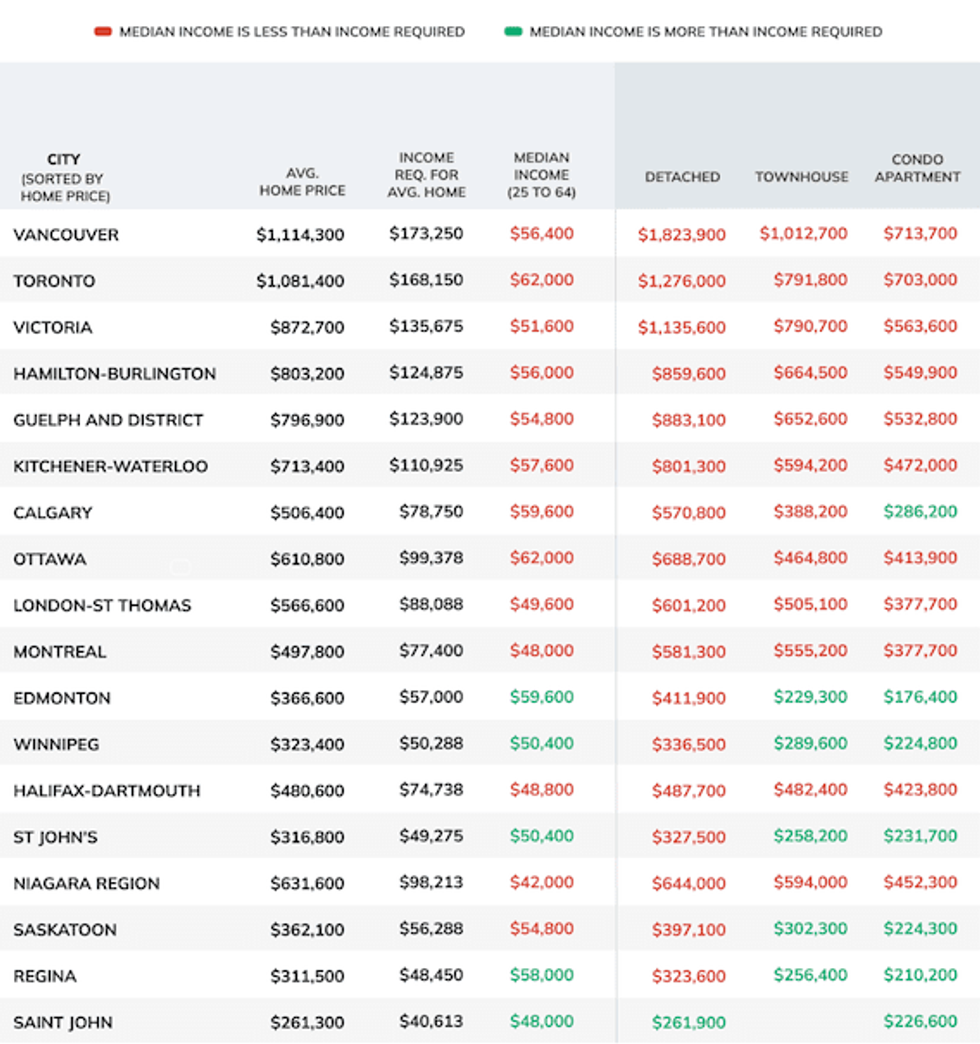Select the CONDO APARTMENT column header
The image size is (980, 1044).
pos(918,169)
